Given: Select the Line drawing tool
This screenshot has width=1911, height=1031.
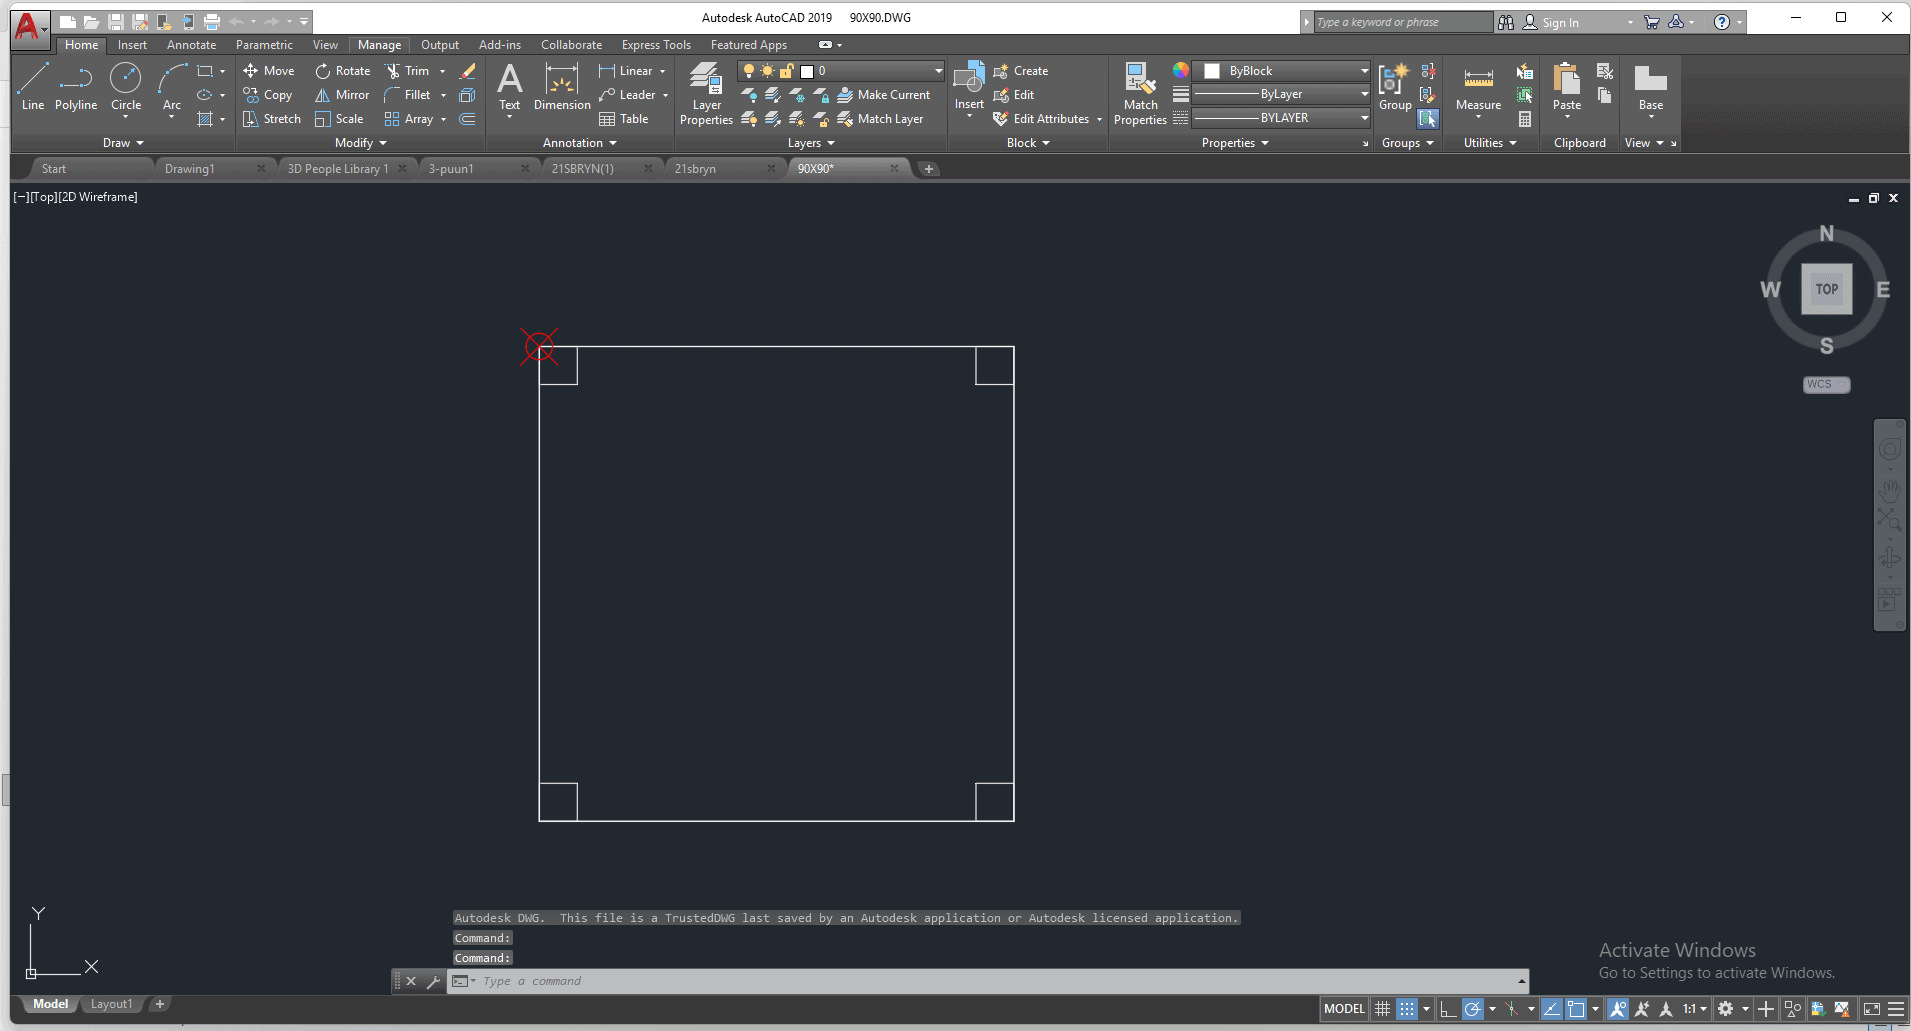Looking at the screenshot, I should pyautogui.click(x=32, y=86).
